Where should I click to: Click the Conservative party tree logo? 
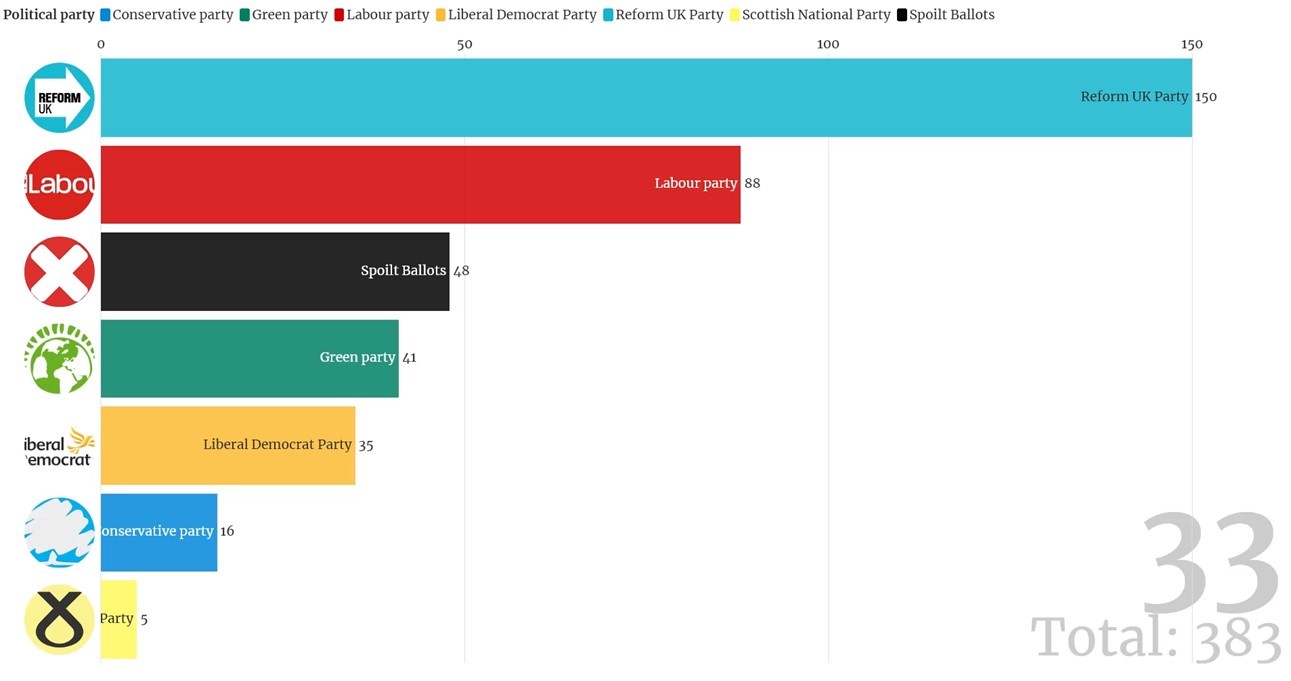pos(59,532)
